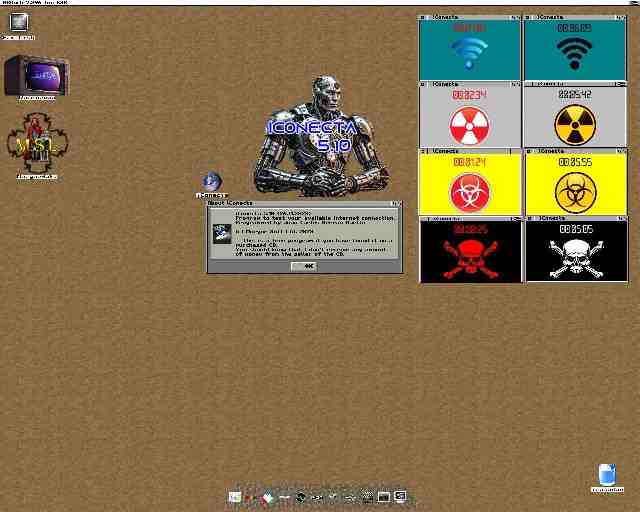Open the television monitor desktop icon

[x=36, y=75]
